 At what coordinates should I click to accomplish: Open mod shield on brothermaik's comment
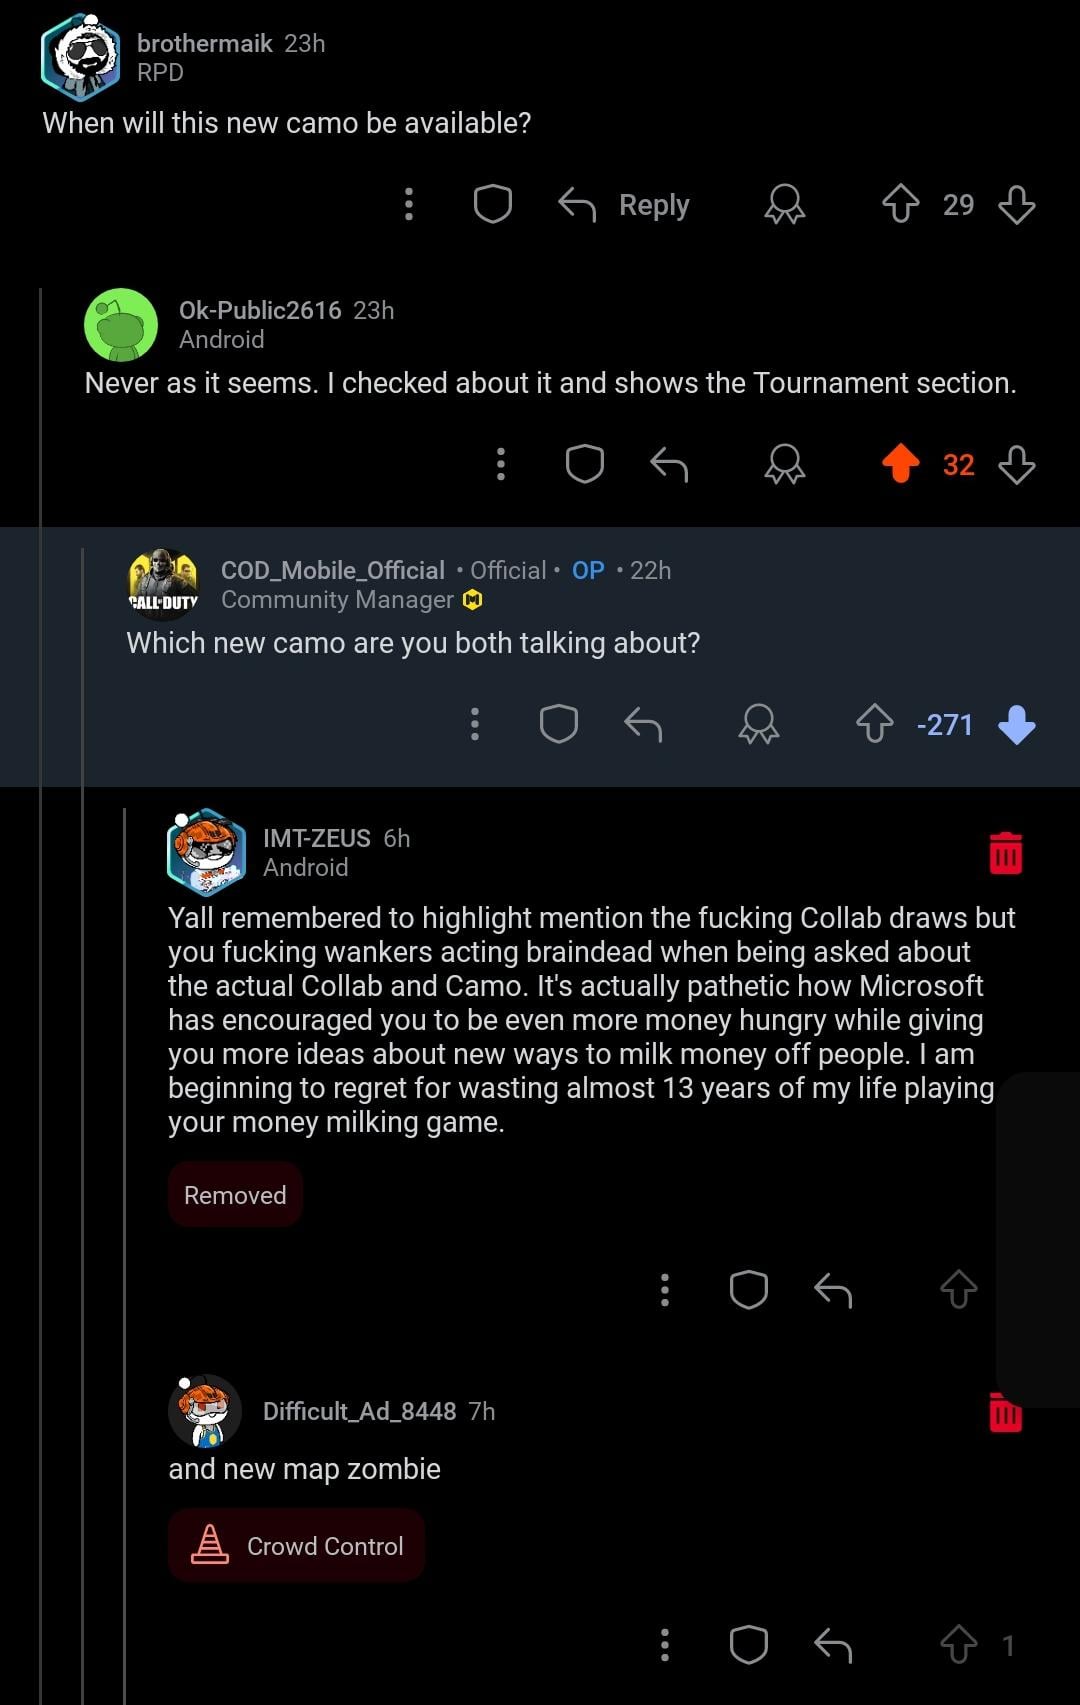[x=492, y=204]
